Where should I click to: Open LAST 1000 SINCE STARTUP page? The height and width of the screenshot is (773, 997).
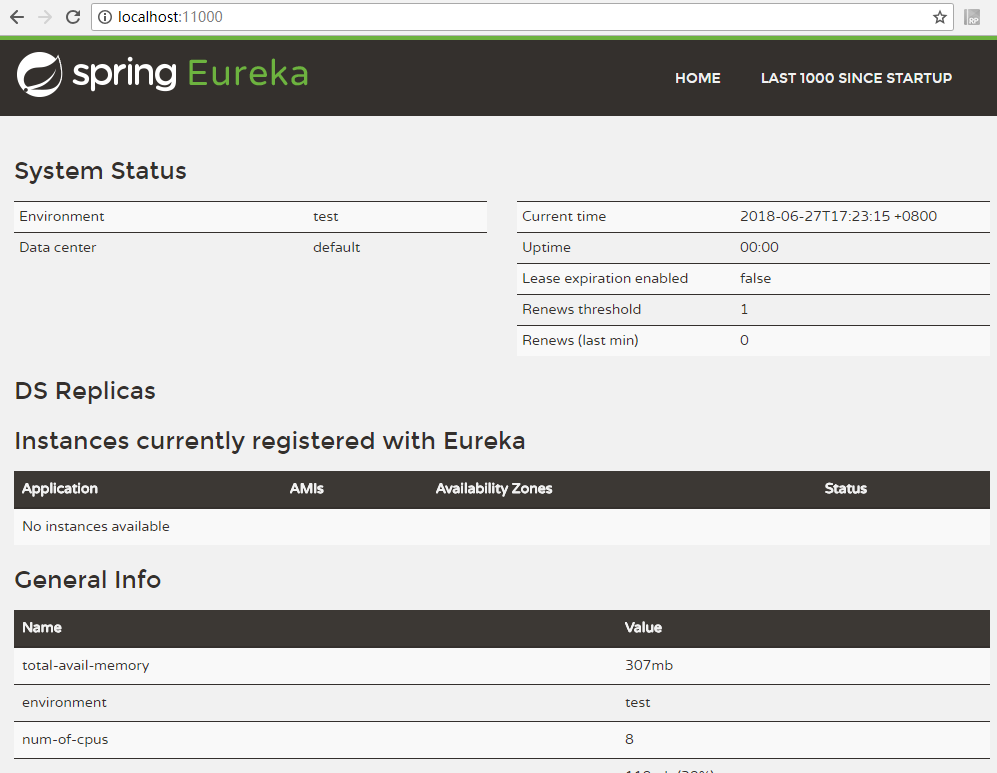856,78
